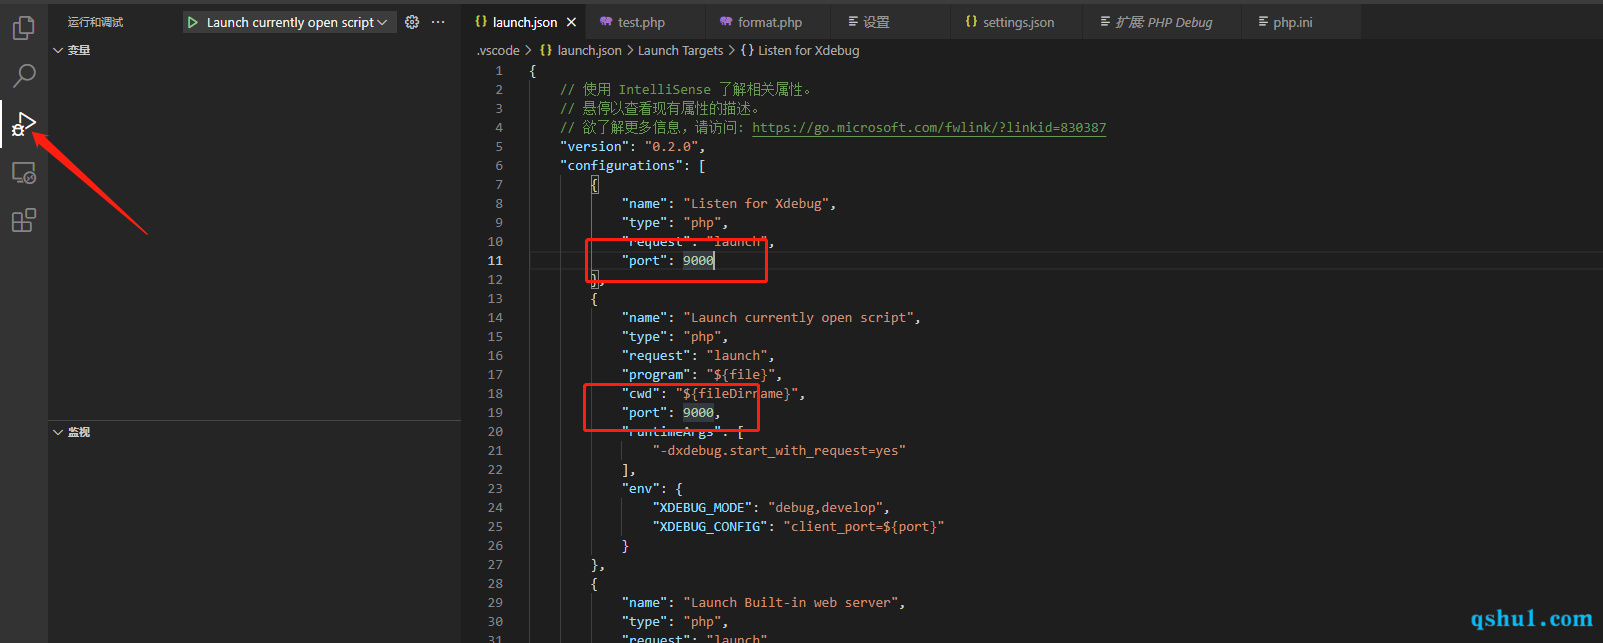
Task: Start debugging with green play arrow
Action: coord(193,22)
